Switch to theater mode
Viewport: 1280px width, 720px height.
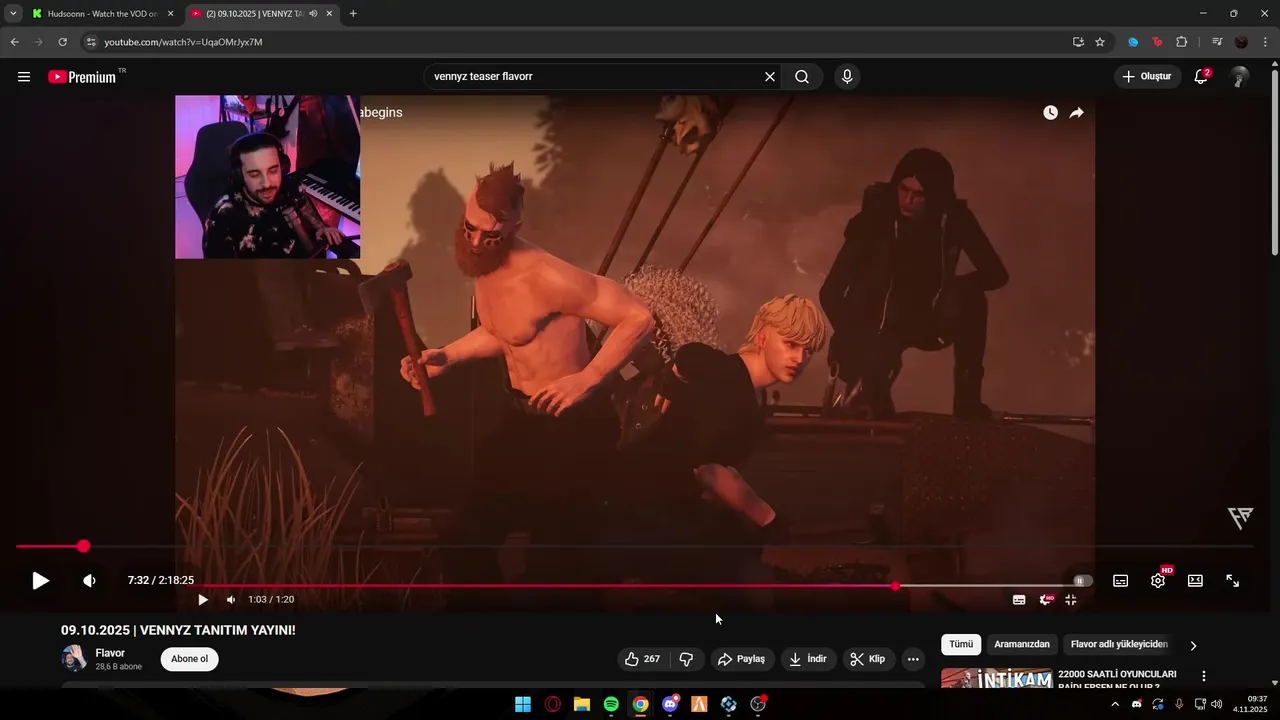point(1195,581)
